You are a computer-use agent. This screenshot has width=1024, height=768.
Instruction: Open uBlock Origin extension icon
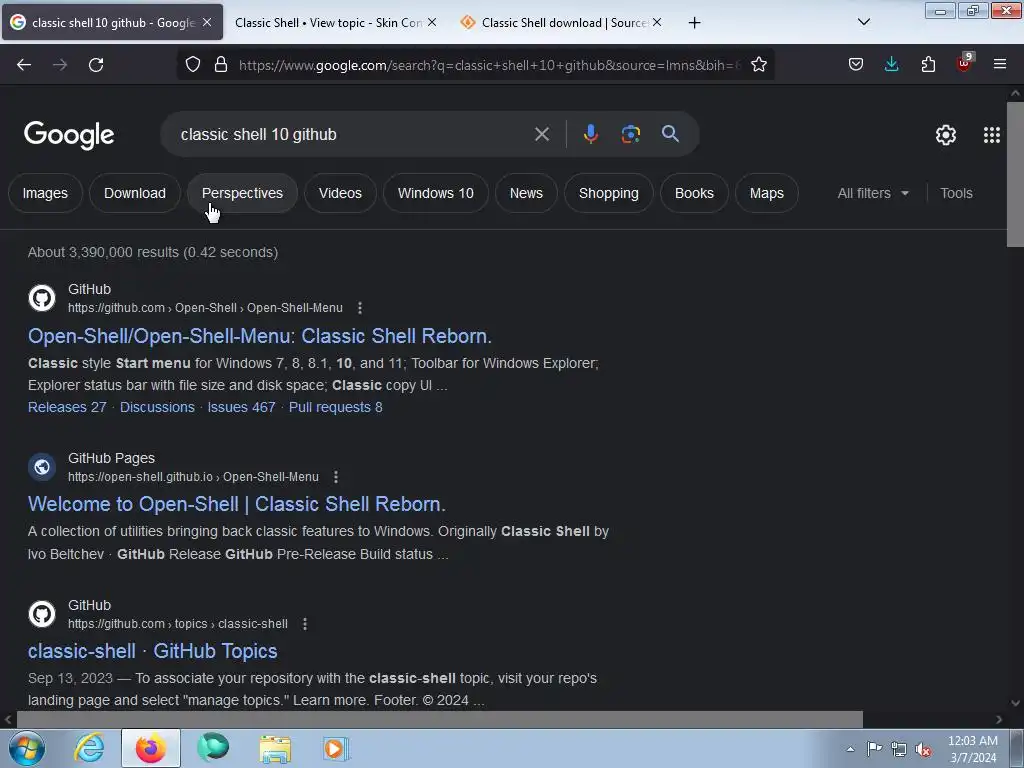pos(964,63)
